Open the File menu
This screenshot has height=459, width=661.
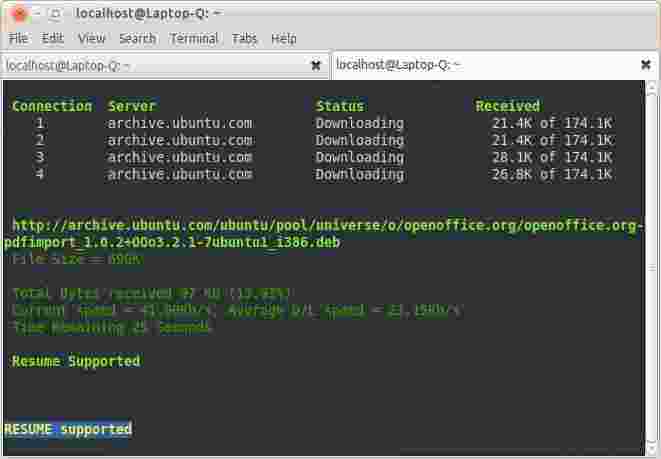(18, 39)
